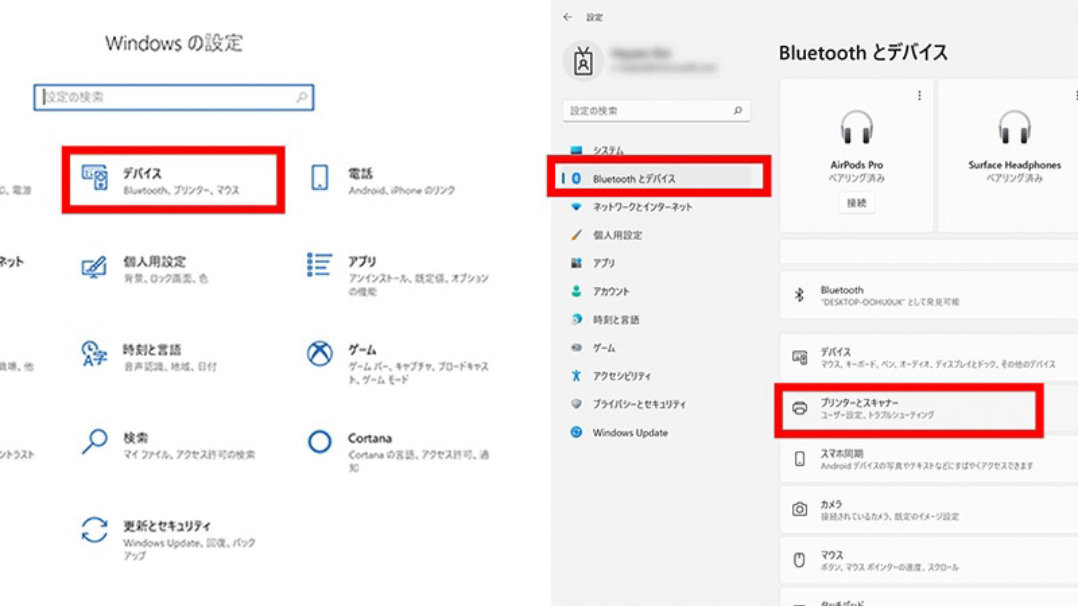The width and height of the screenshot is (1078, 606).
Task: Click the 'Windows の設定' title text
Action: point(174,43)
